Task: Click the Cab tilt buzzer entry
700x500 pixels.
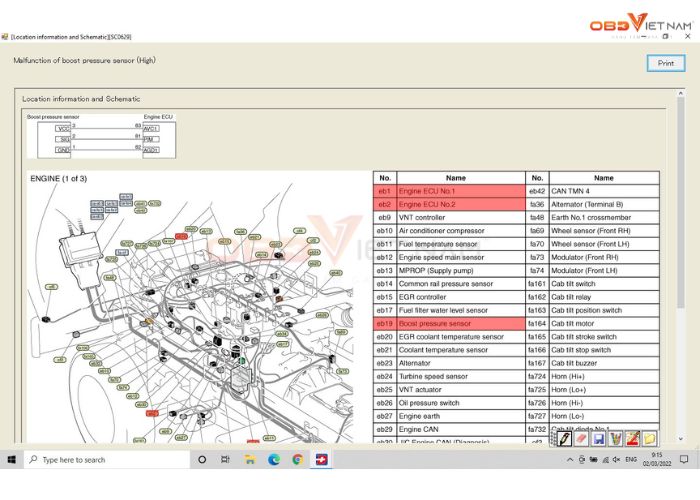Action: pos(574,363)
